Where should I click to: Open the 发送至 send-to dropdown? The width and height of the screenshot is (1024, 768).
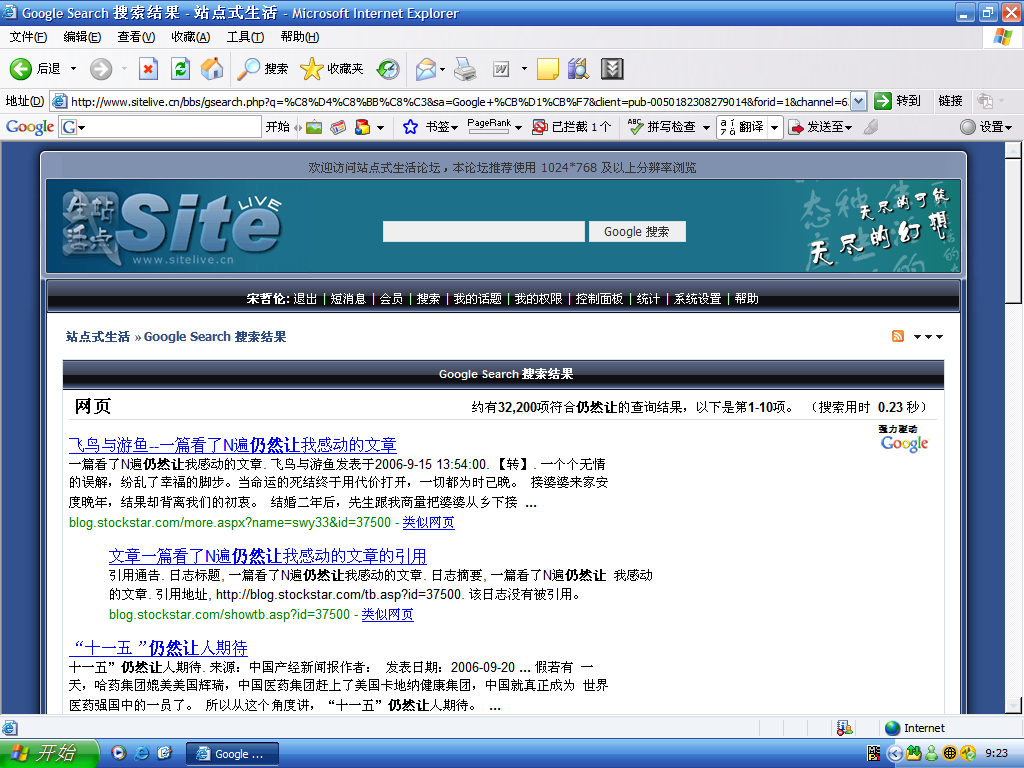coord(820,127)
